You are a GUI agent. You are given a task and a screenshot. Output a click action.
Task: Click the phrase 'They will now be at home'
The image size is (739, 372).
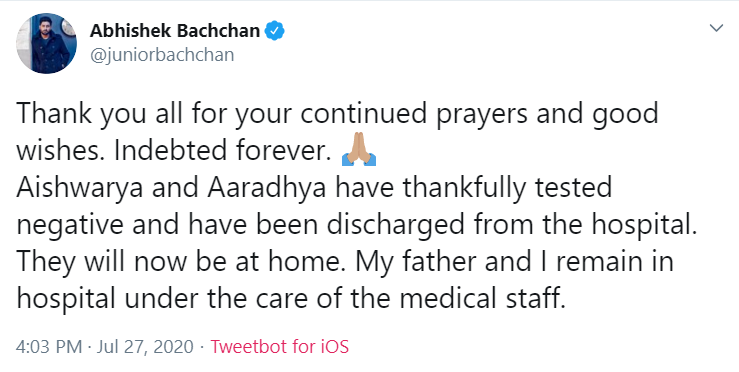pos(177,262)
